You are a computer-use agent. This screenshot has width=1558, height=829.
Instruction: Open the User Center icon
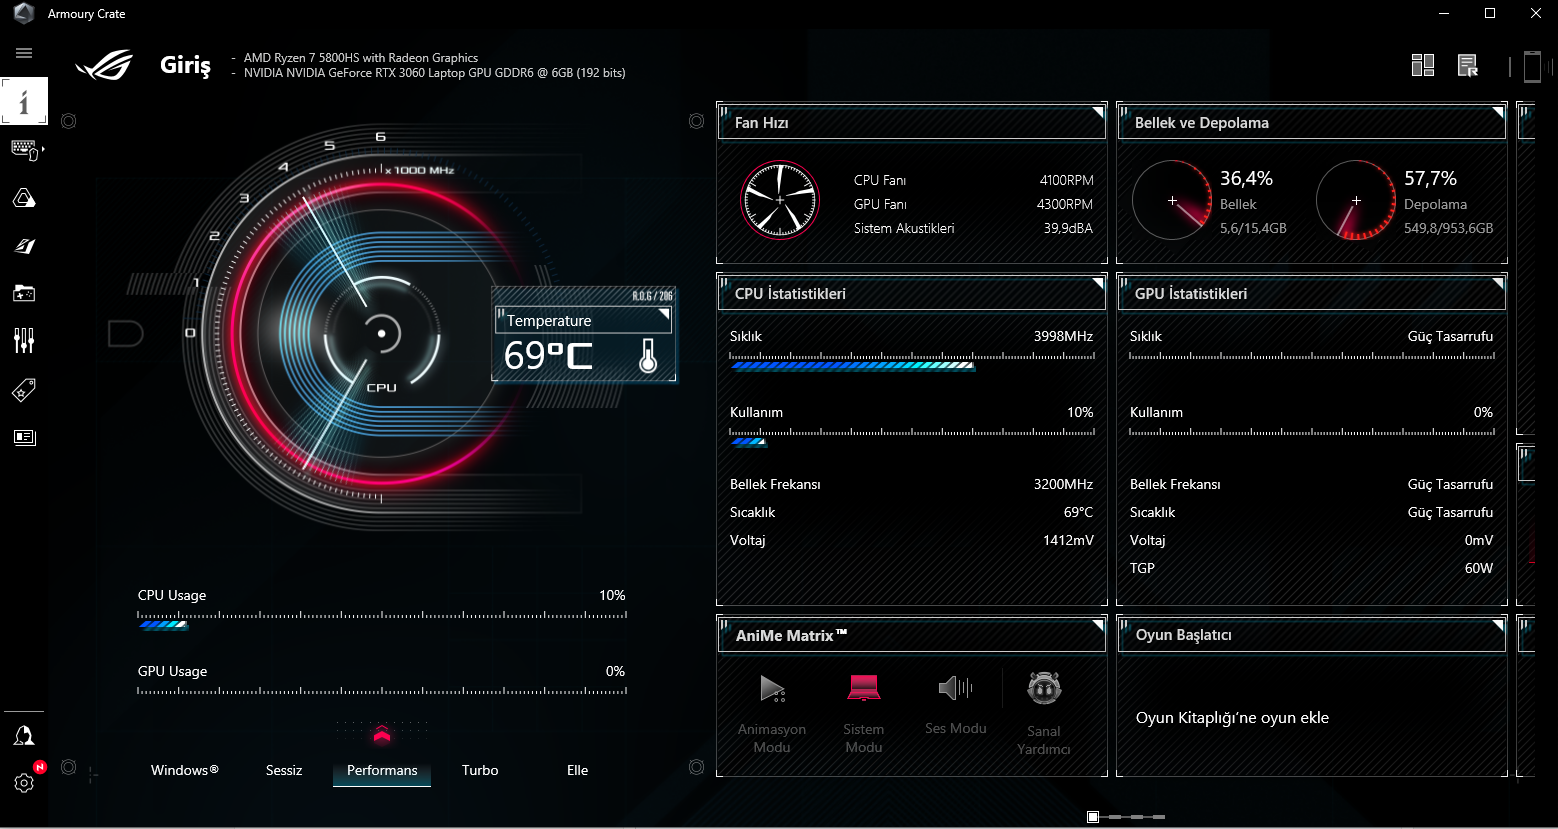24,736
